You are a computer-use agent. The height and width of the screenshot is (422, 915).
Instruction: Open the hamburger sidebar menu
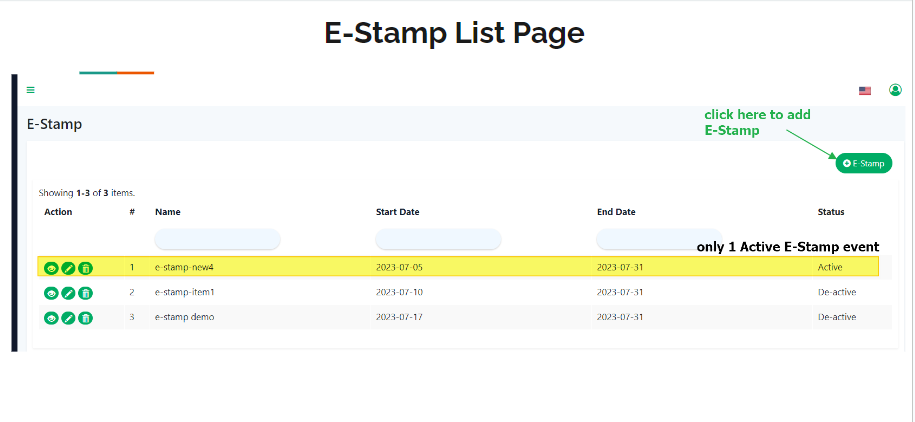point(31,90)
